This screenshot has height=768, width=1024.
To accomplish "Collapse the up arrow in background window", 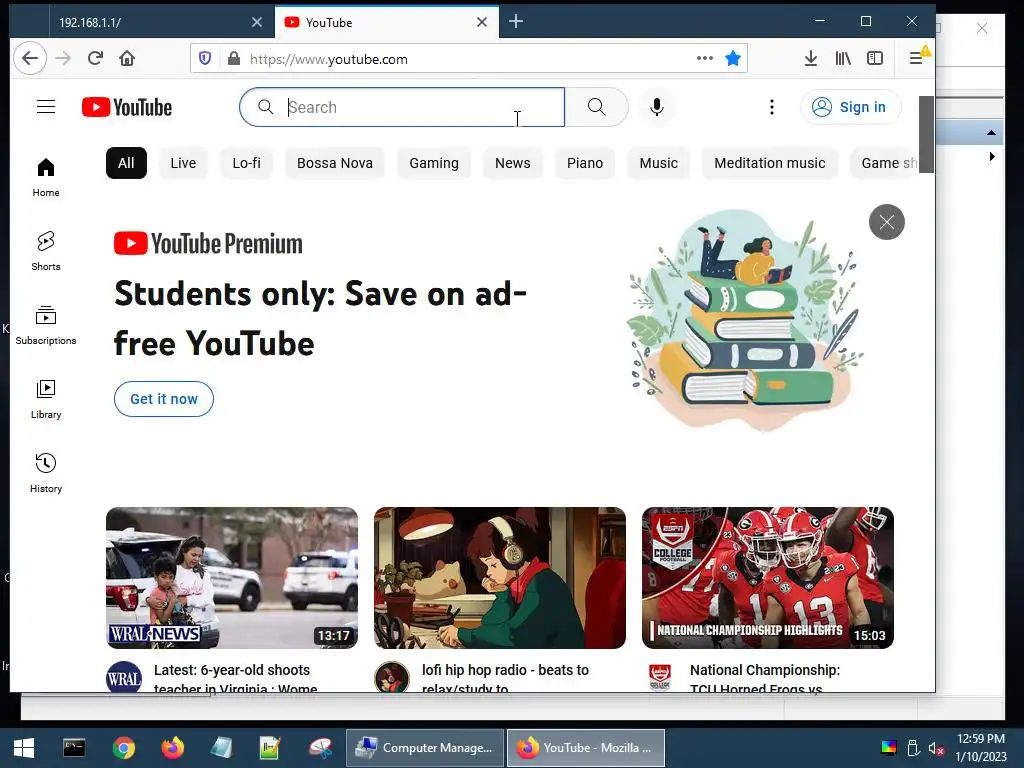I will click(991, 133).
